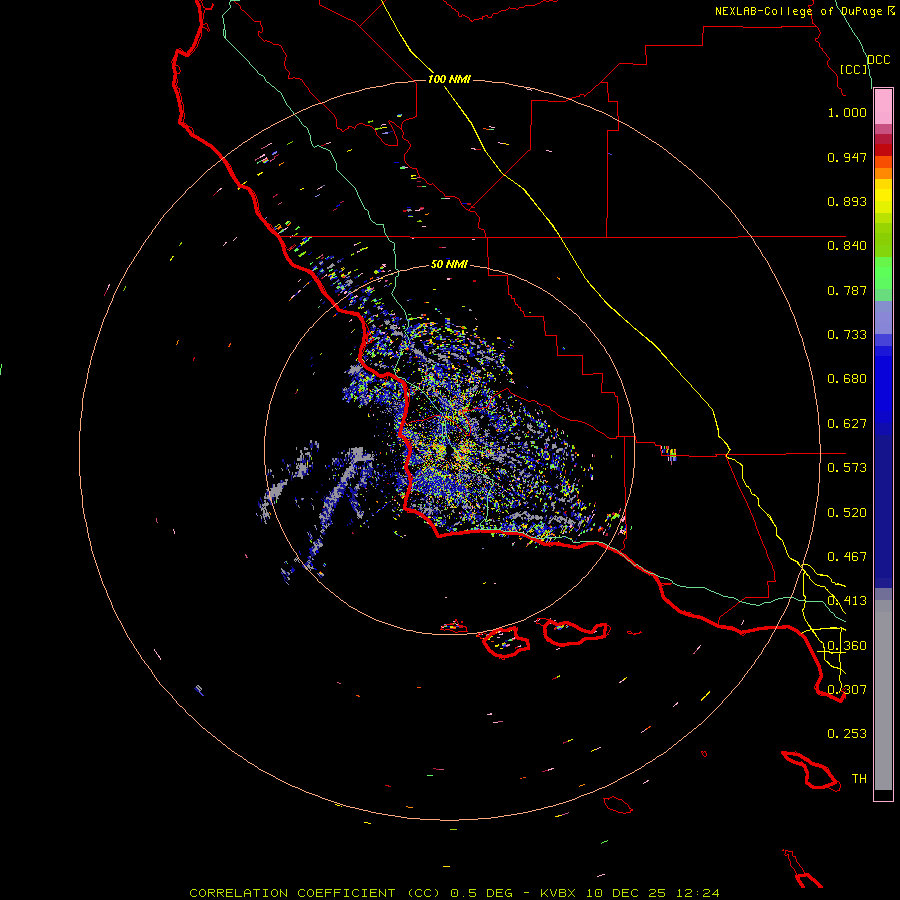This screenshot has width=900, height=900.
Task: Select the 0.307 scale value
Action: tap(847, 690)
